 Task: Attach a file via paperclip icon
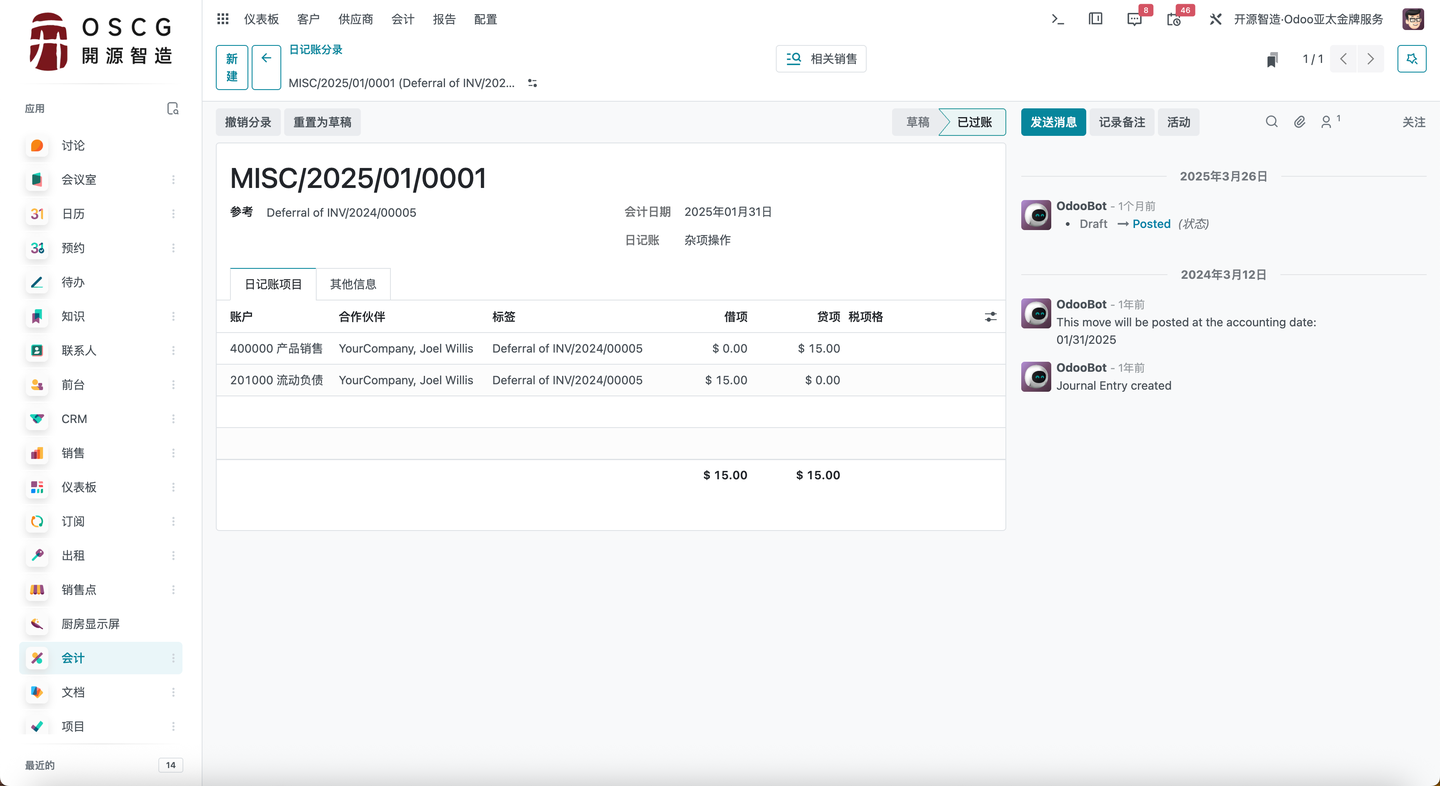coord(1299,121)
